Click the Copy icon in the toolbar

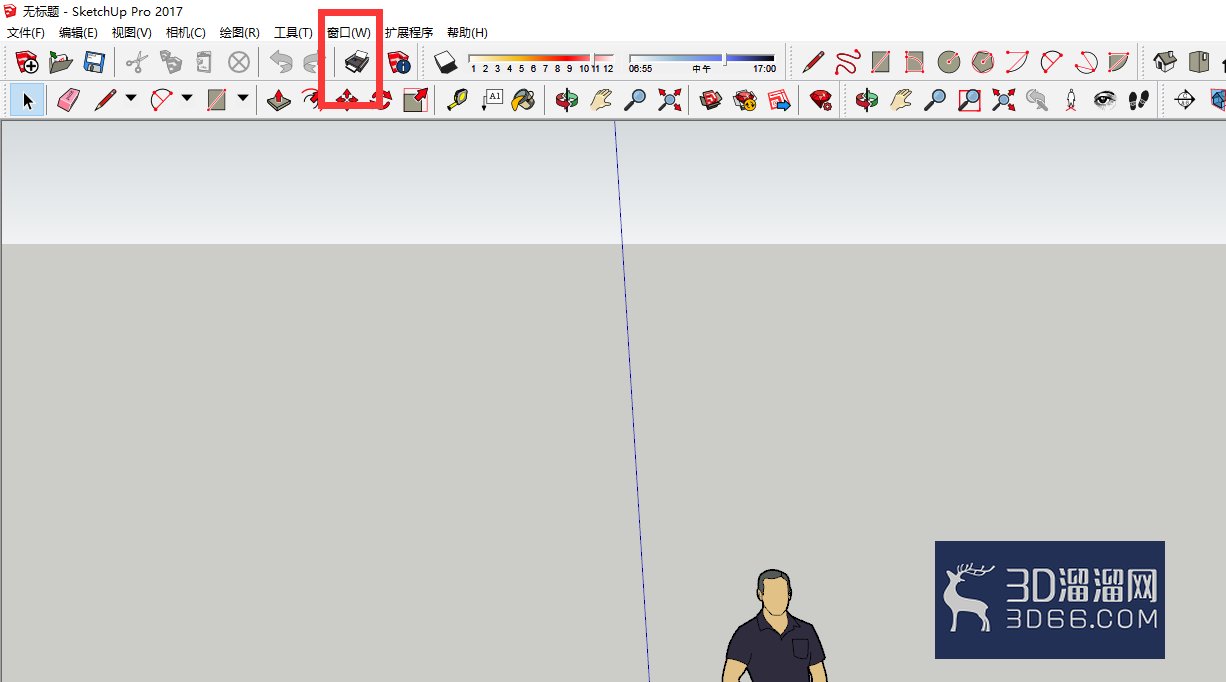171,63
